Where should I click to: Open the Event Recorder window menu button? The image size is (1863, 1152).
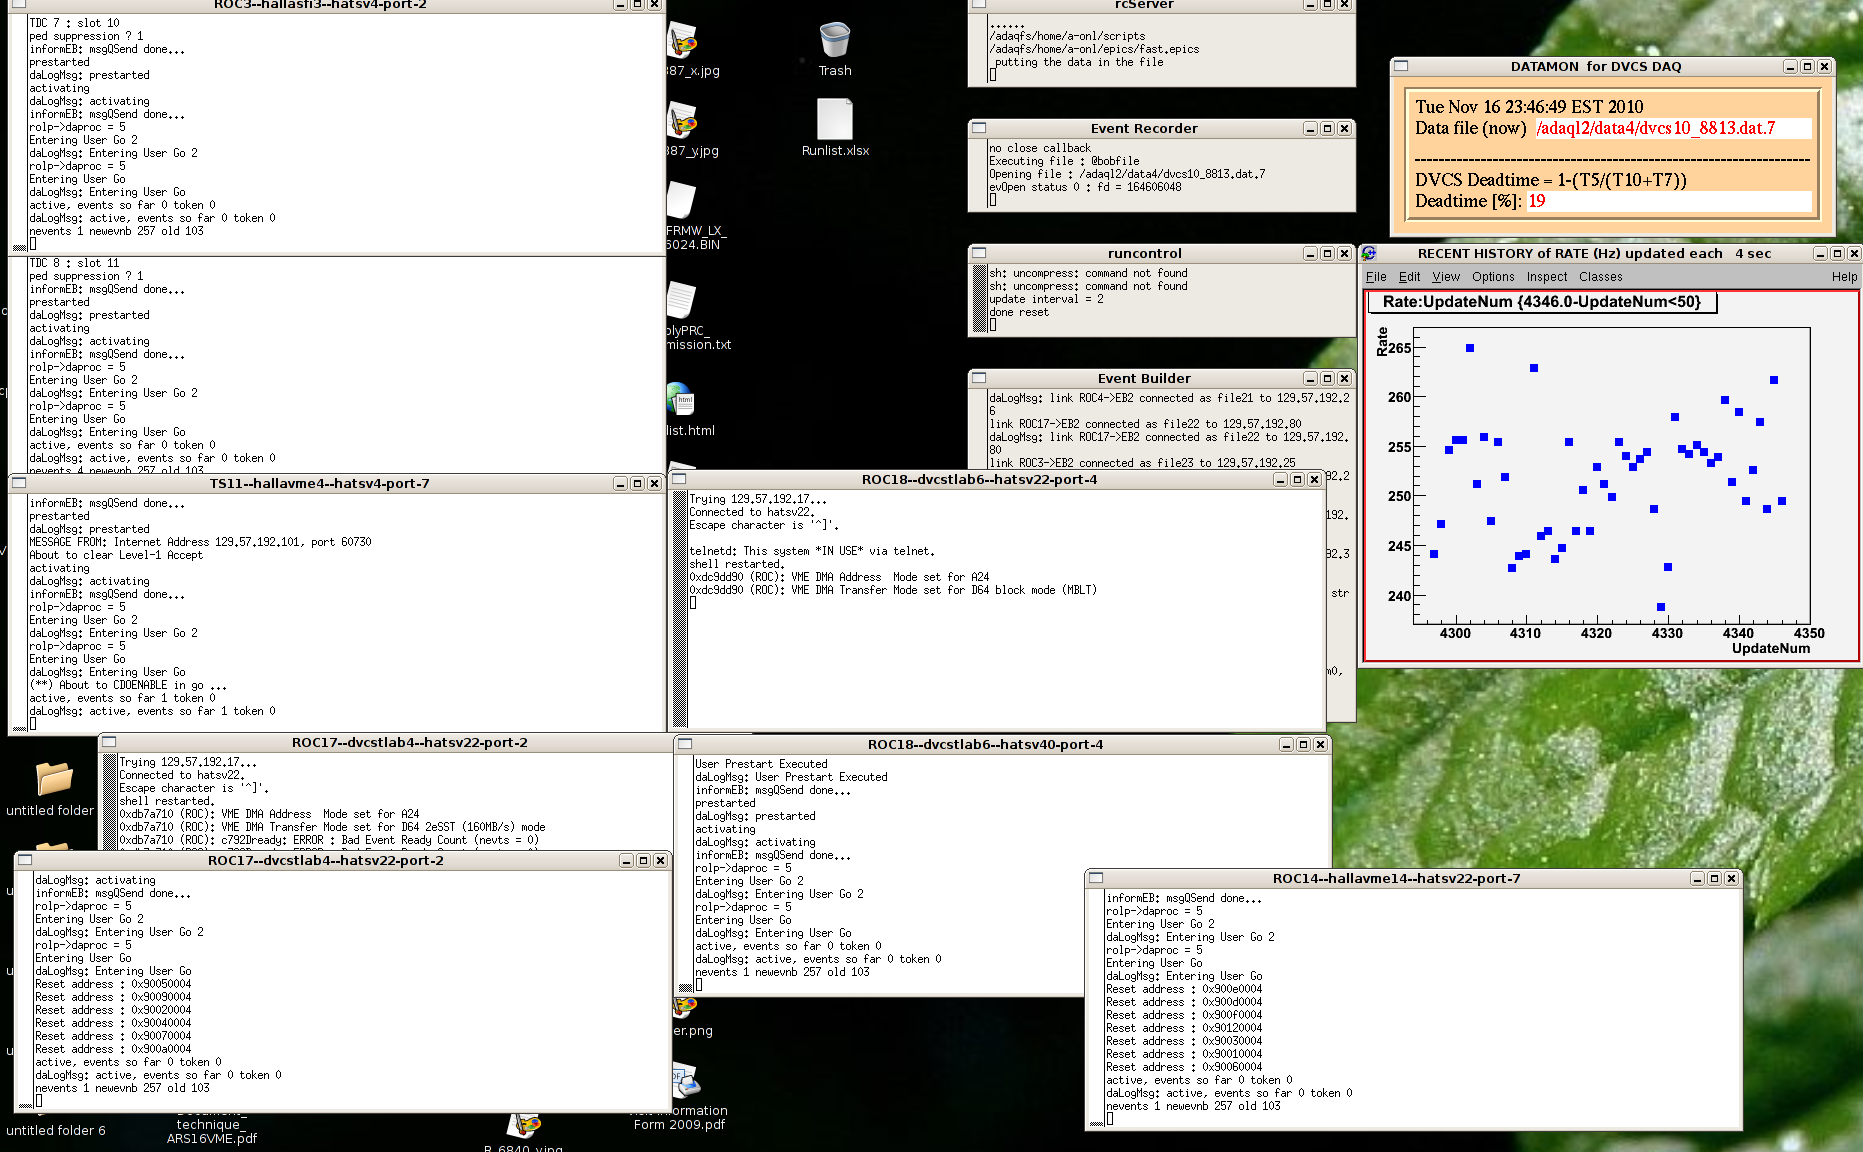point(979,128)
